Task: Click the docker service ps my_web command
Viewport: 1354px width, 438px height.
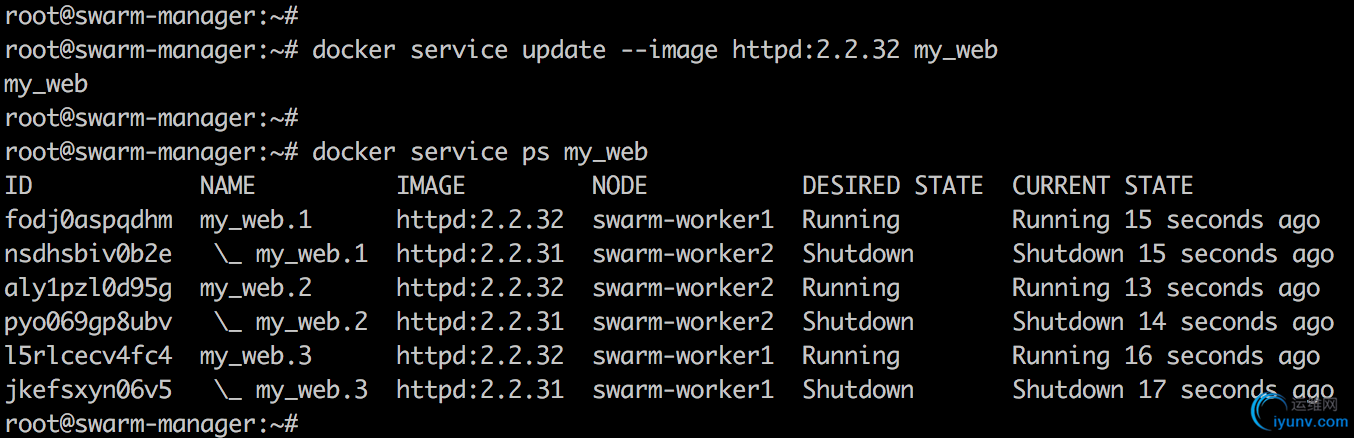Action: [x=480, y=152]
